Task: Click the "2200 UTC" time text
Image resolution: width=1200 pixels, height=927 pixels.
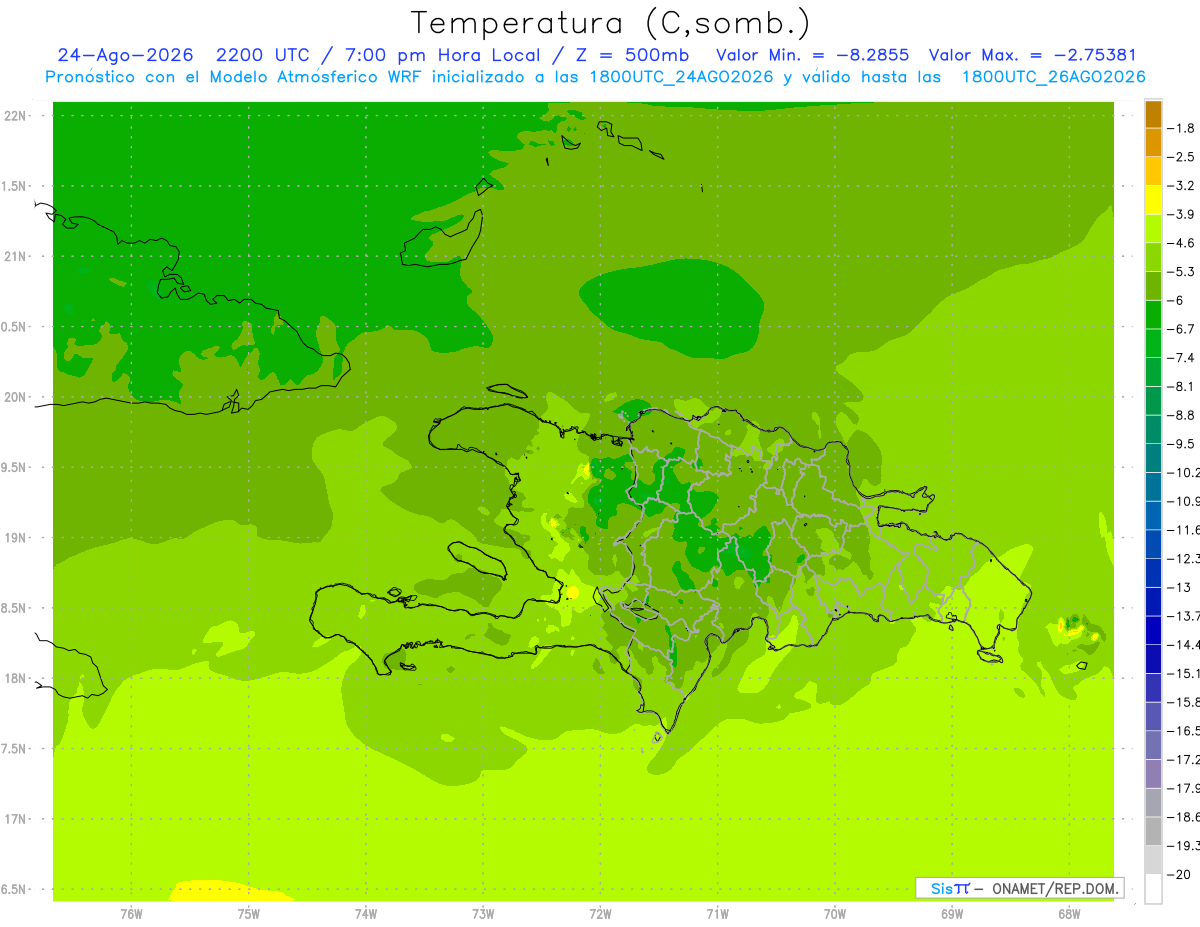Action: (x=262, y=55)
